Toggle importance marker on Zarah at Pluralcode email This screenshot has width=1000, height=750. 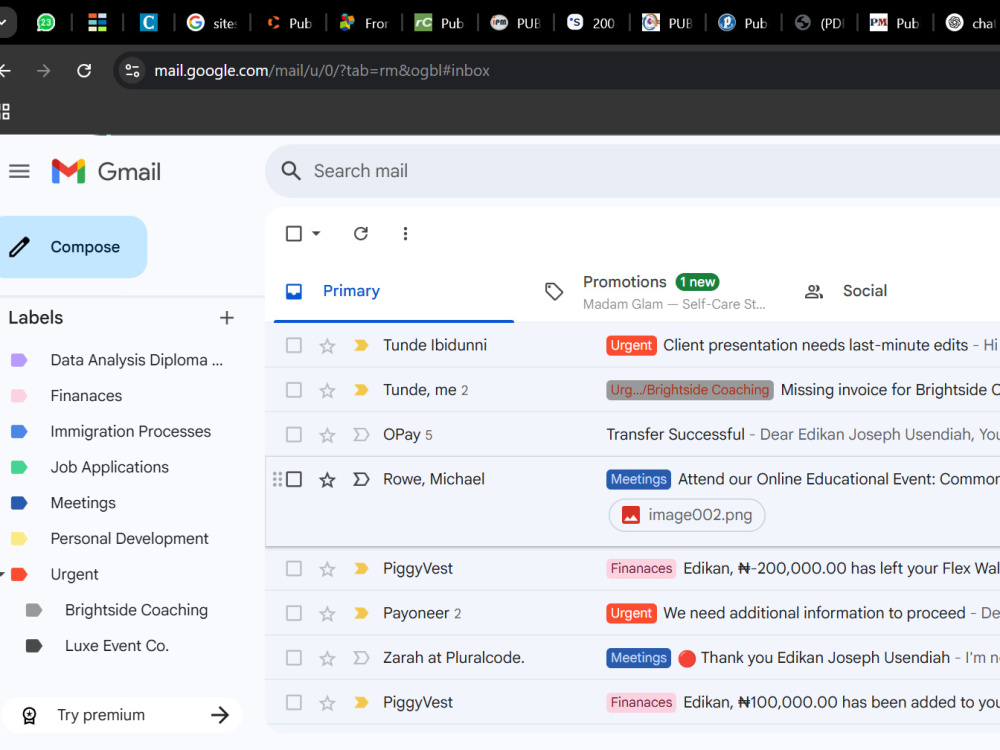coord(361,658)
